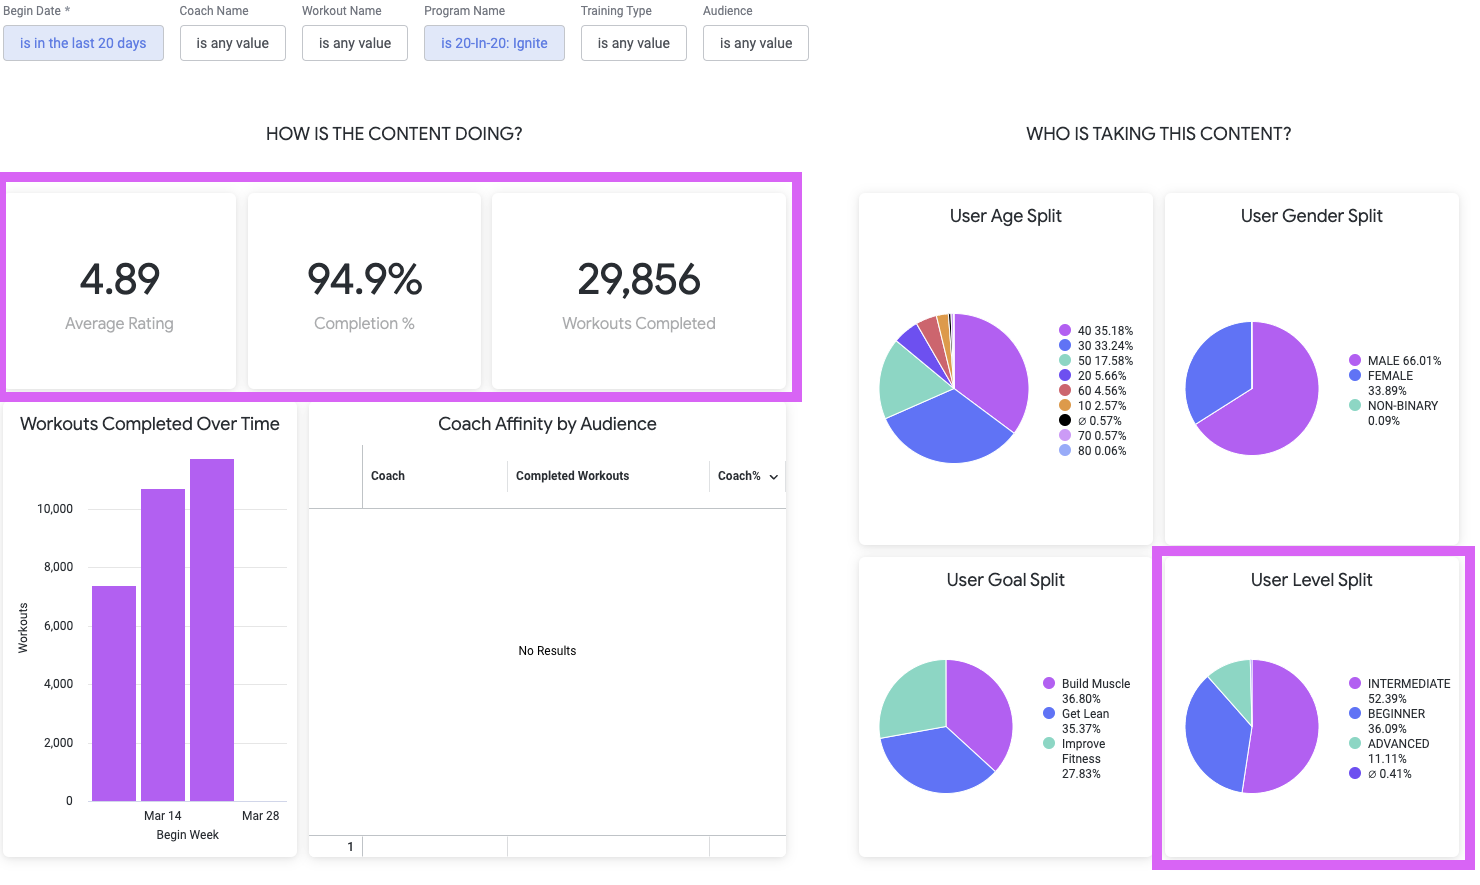The width and height of the screenshot is (1480, 885).
Task: Click the Get Lean legend dot
Action: pyautogui.click(x=1049, y=713)
